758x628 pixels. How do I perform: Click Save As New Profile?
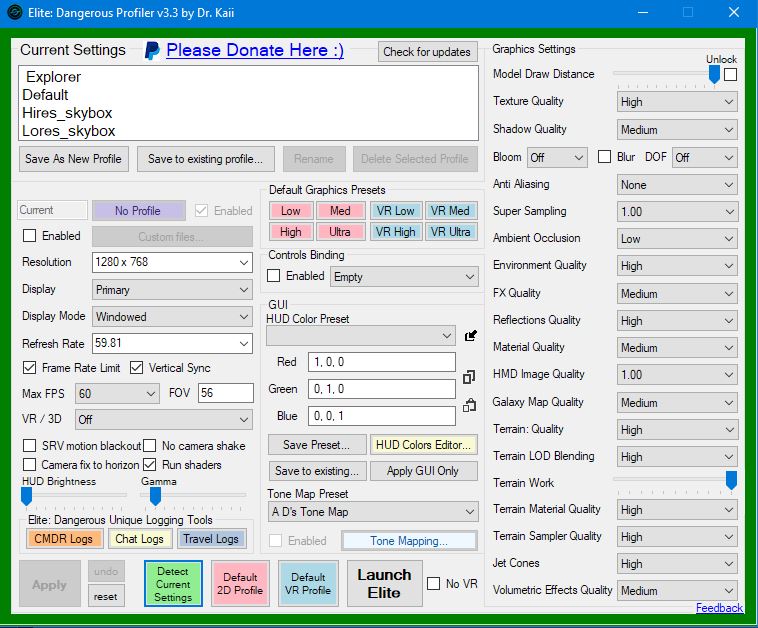coord(73,159)
